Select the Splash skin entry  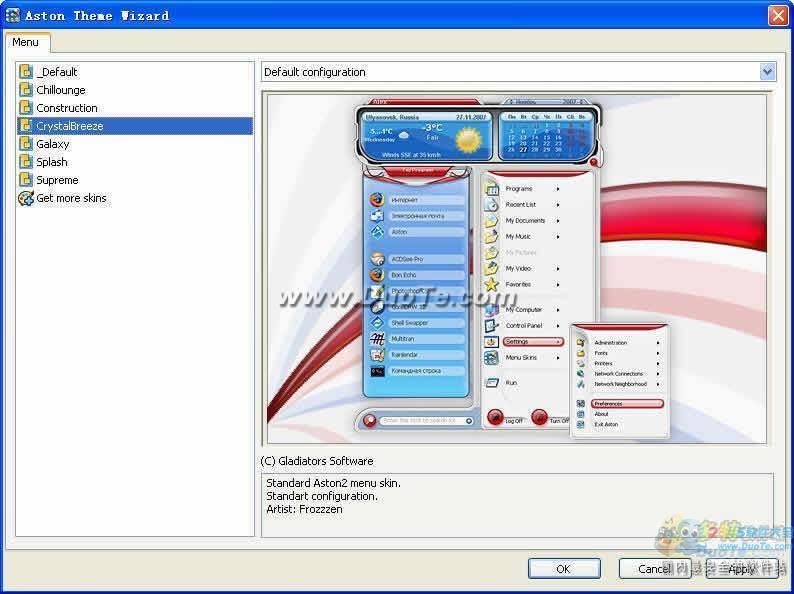tap(52, 162)
